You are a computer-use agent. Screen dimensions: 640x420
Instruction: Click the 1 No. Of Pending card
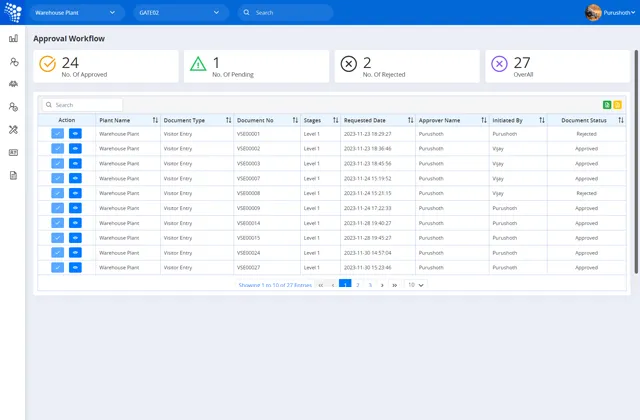(256, 66)
